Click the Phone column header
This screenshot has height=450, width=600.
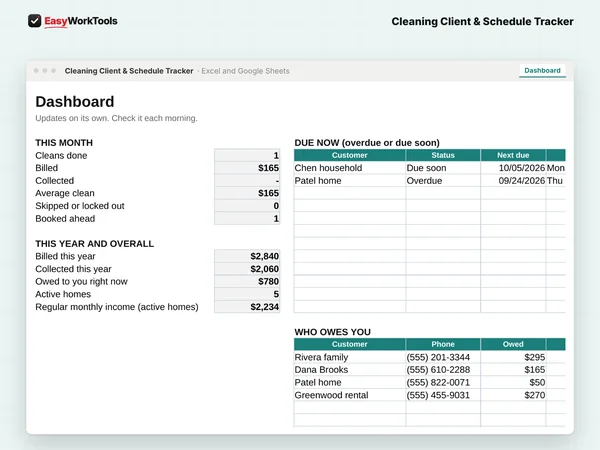coord(443,344)
